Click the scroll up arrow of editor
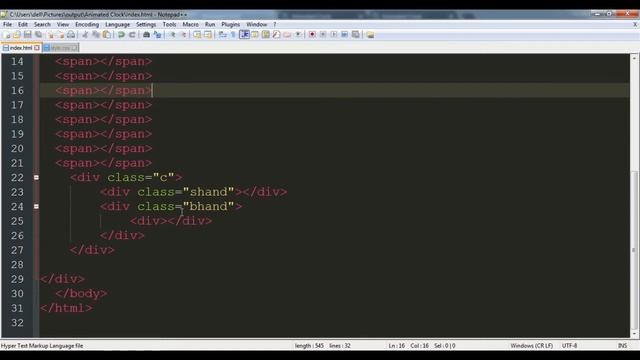 point(634,58)
